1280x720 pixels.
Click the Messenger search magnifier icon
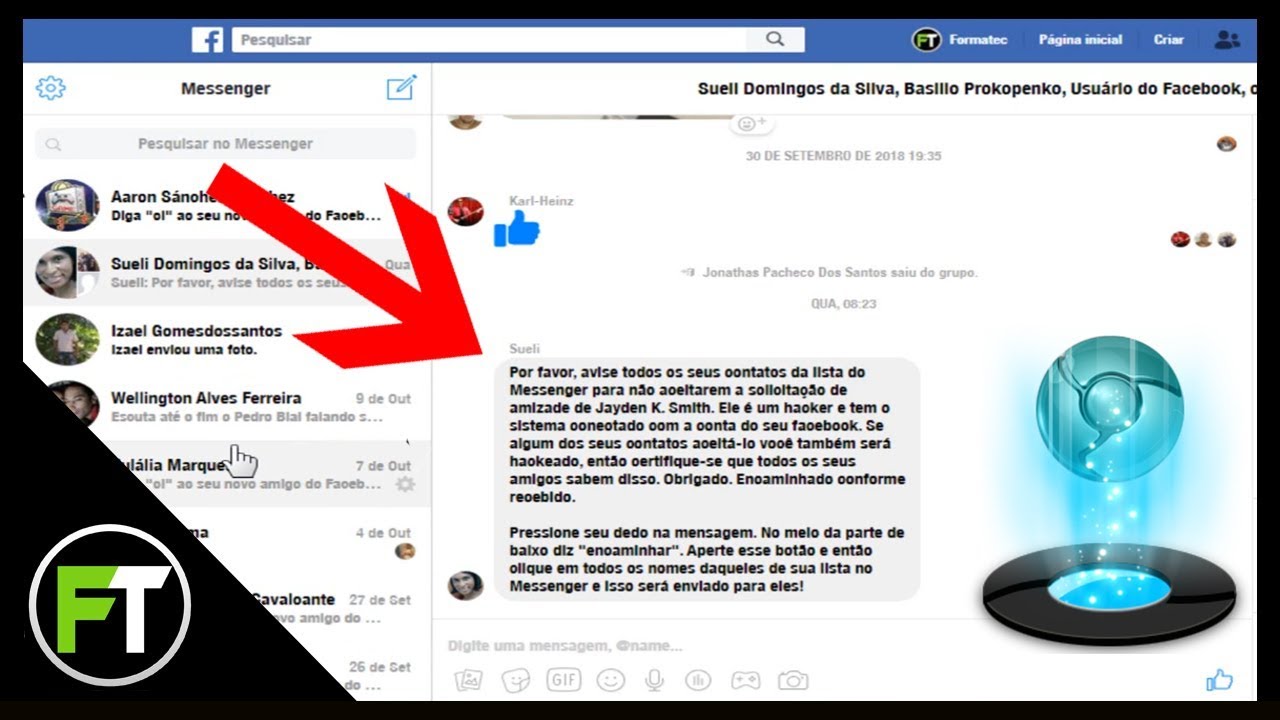point(54,145)
